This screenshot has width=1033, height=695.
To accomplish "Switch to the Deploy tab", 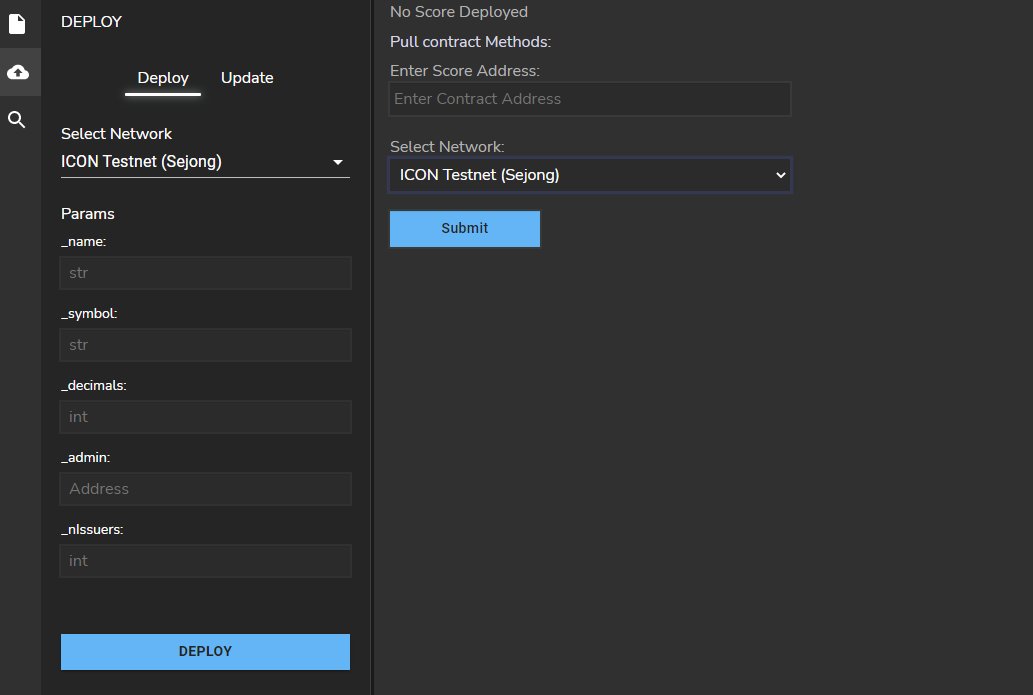I will (163, 78).
